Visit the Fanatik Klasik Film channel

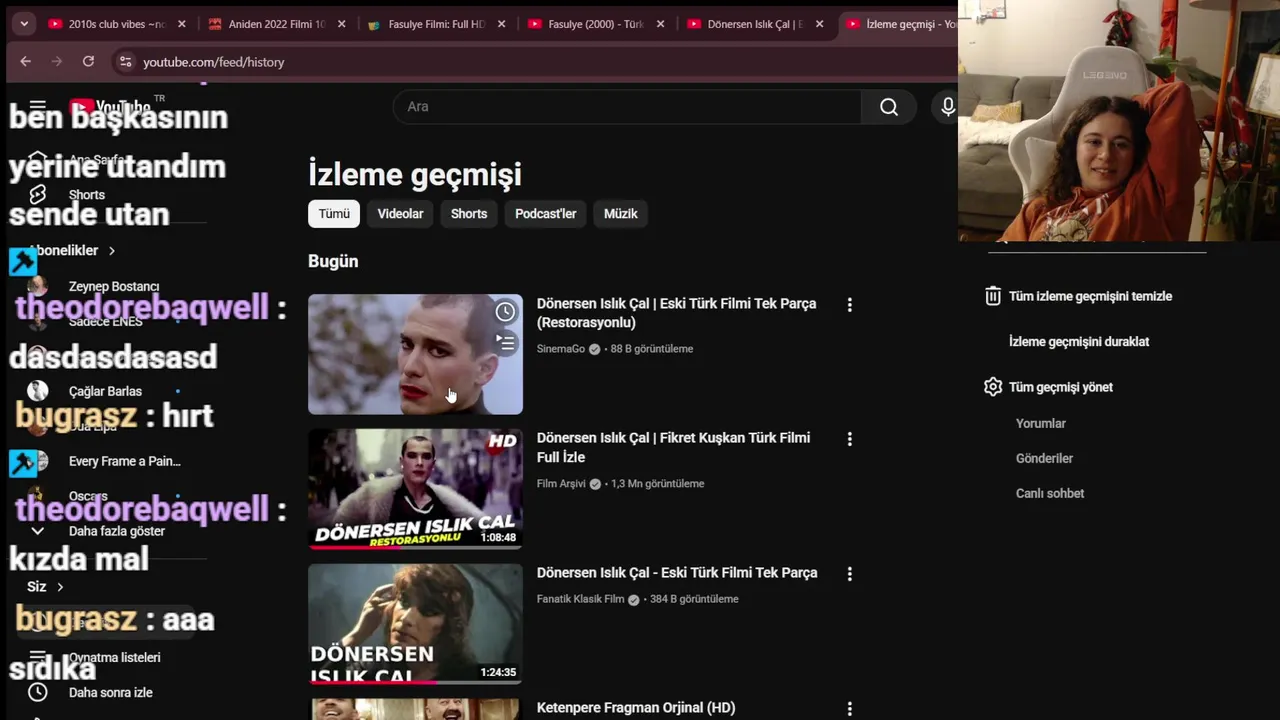coord(580,599)
